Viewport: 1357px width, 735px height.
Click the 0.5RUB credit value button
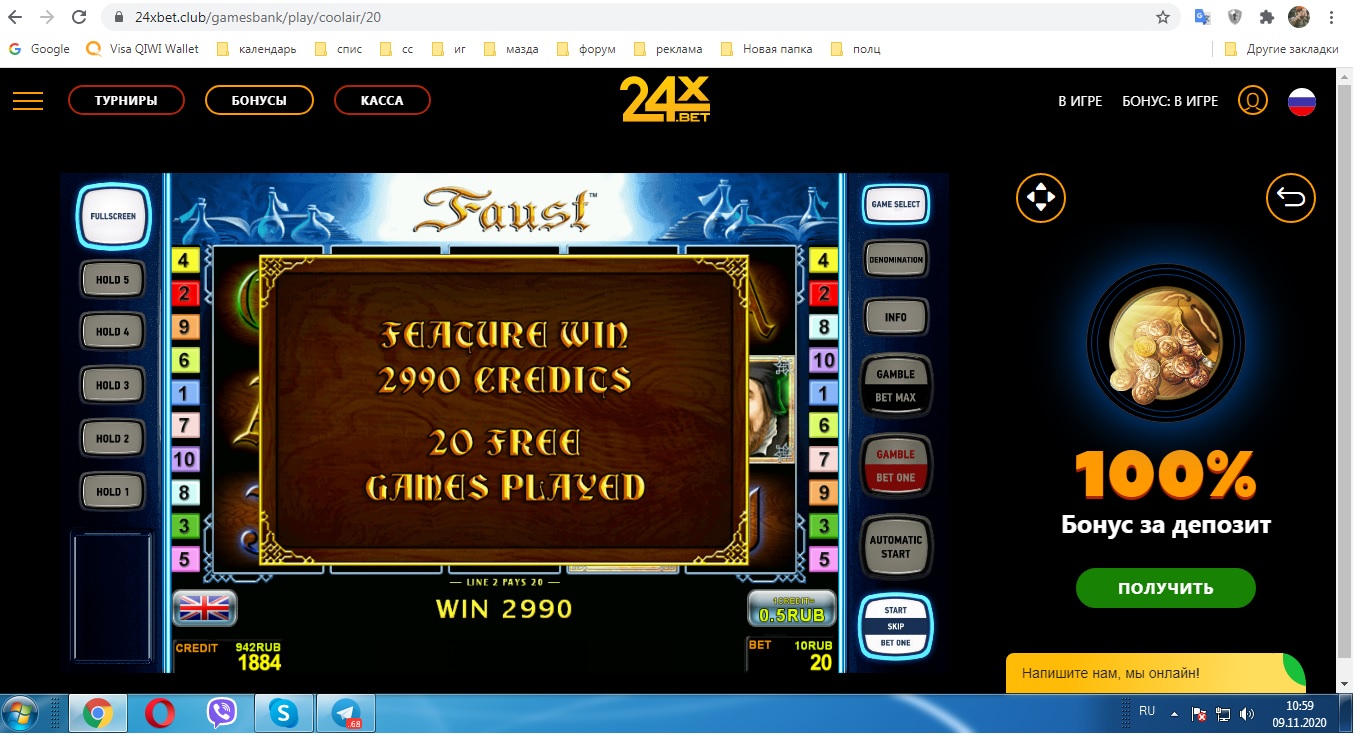tap(791, 609)
